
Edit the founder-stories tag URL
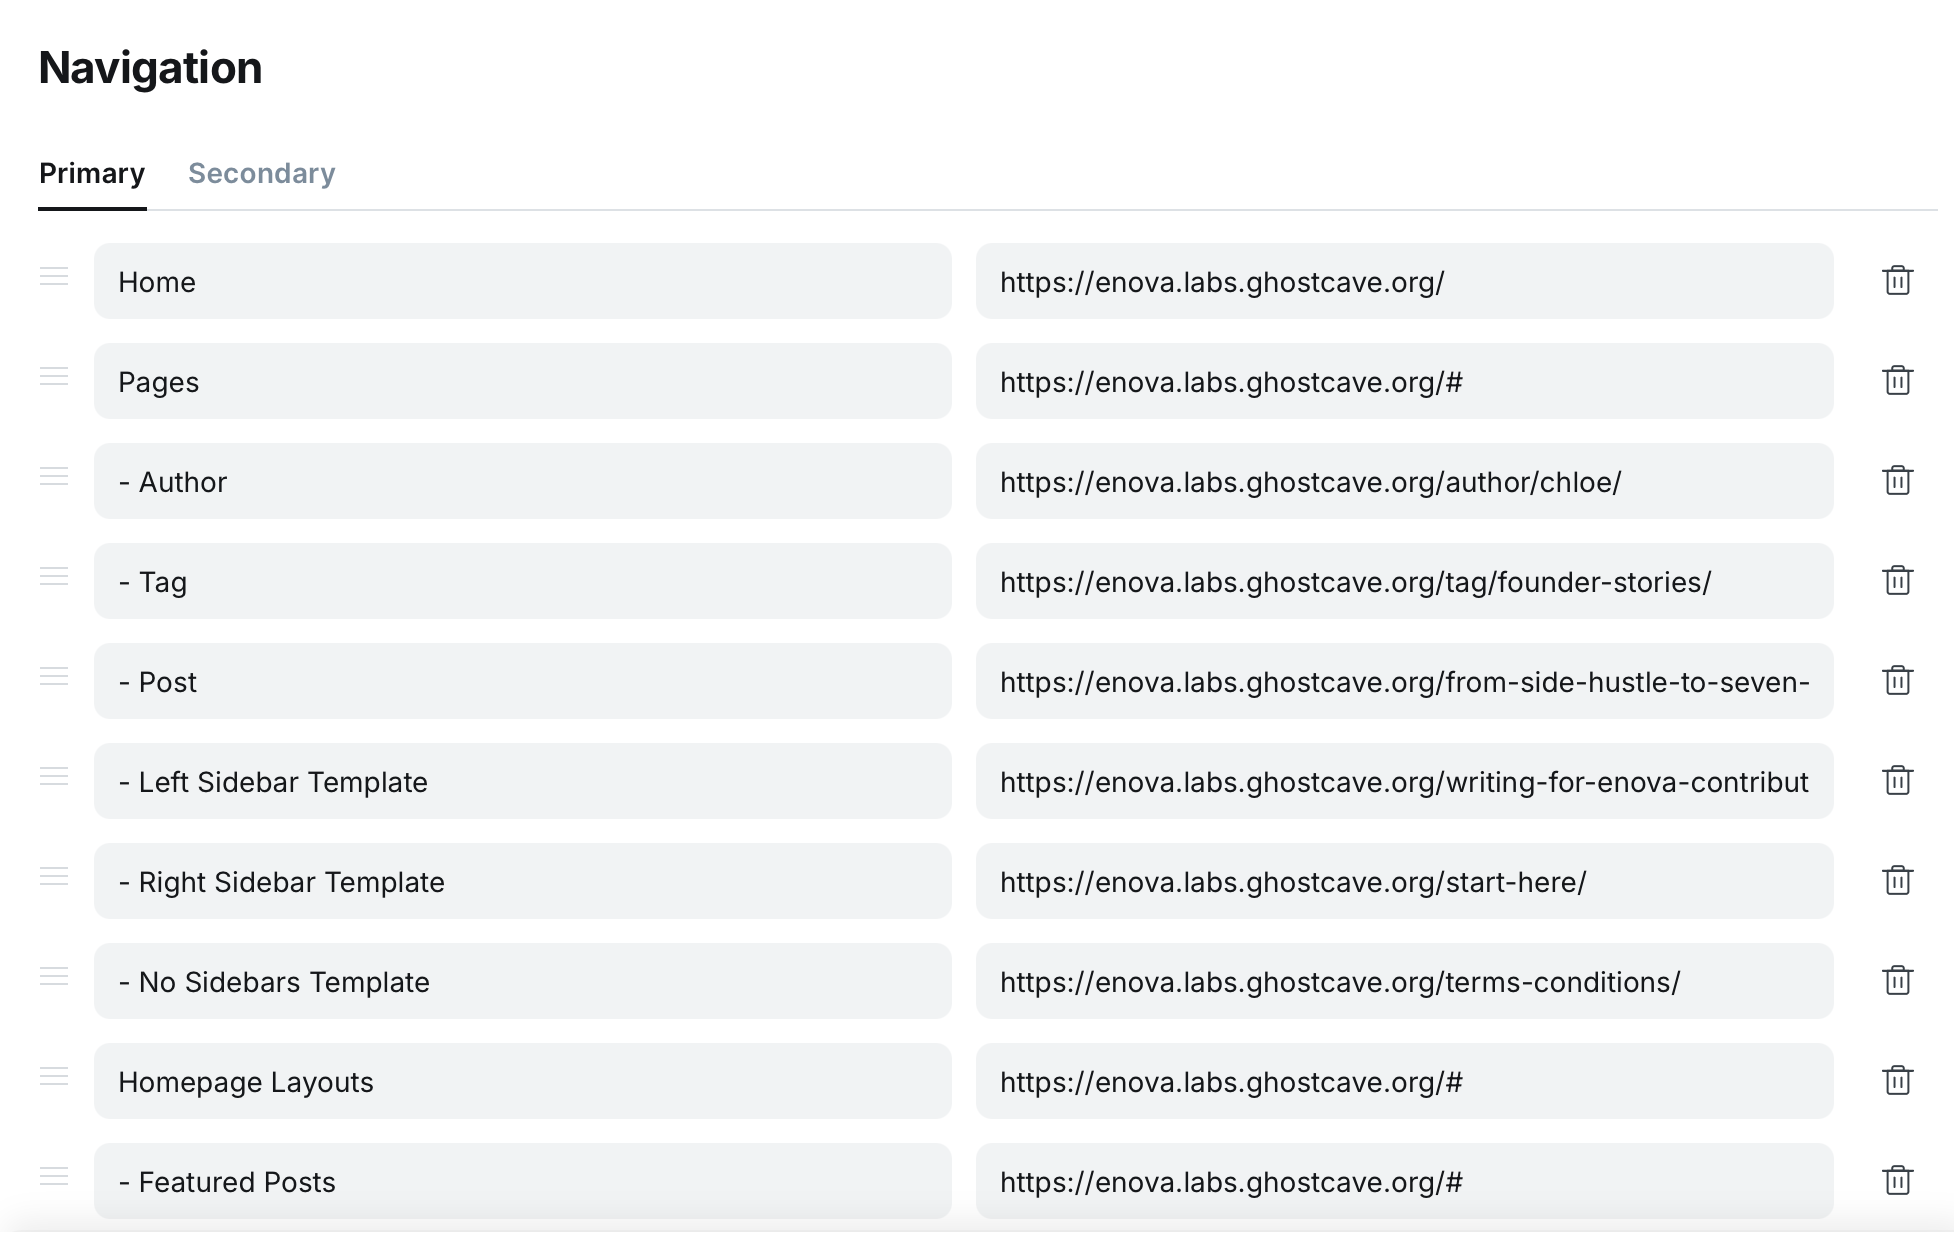(x=1403, y=582)
